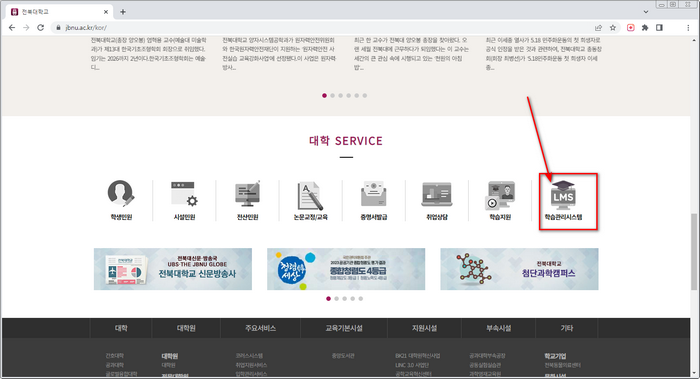Open the 학생민원 service icon

point(121,200)
